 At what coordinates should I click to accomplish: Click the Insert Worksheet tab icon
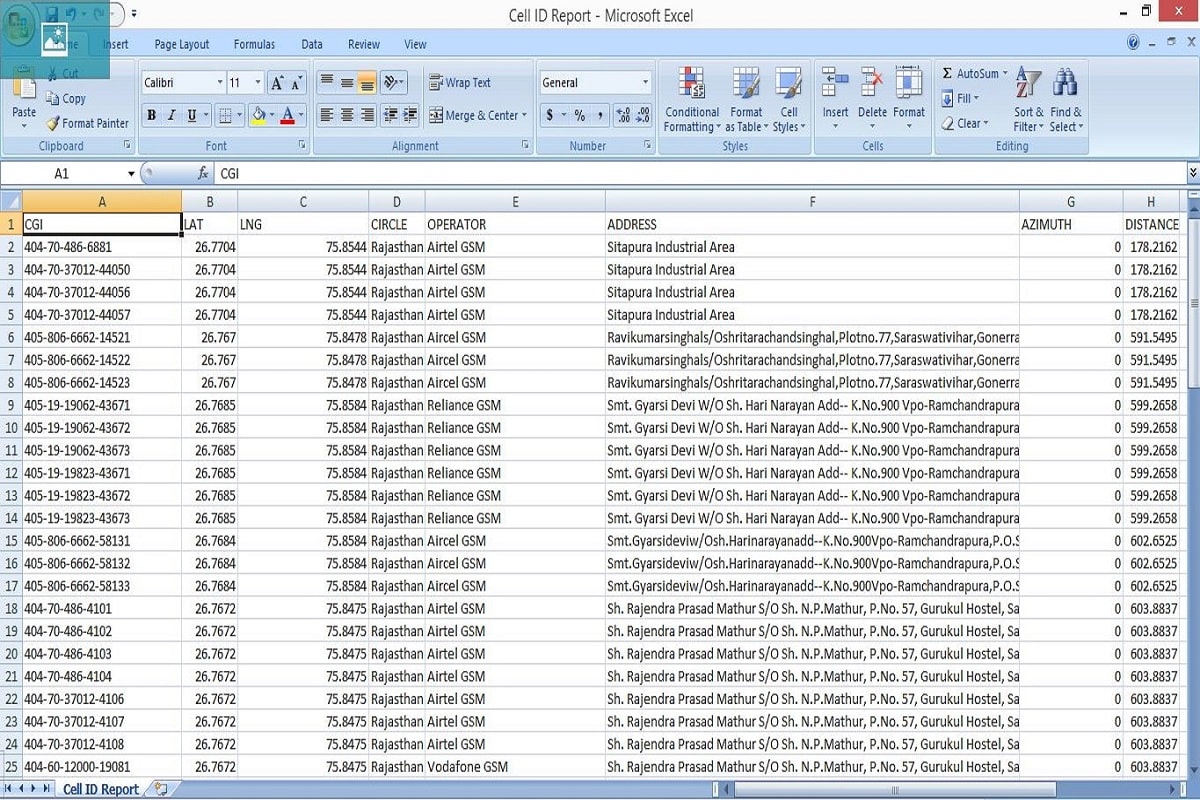(x=160, y=789)
